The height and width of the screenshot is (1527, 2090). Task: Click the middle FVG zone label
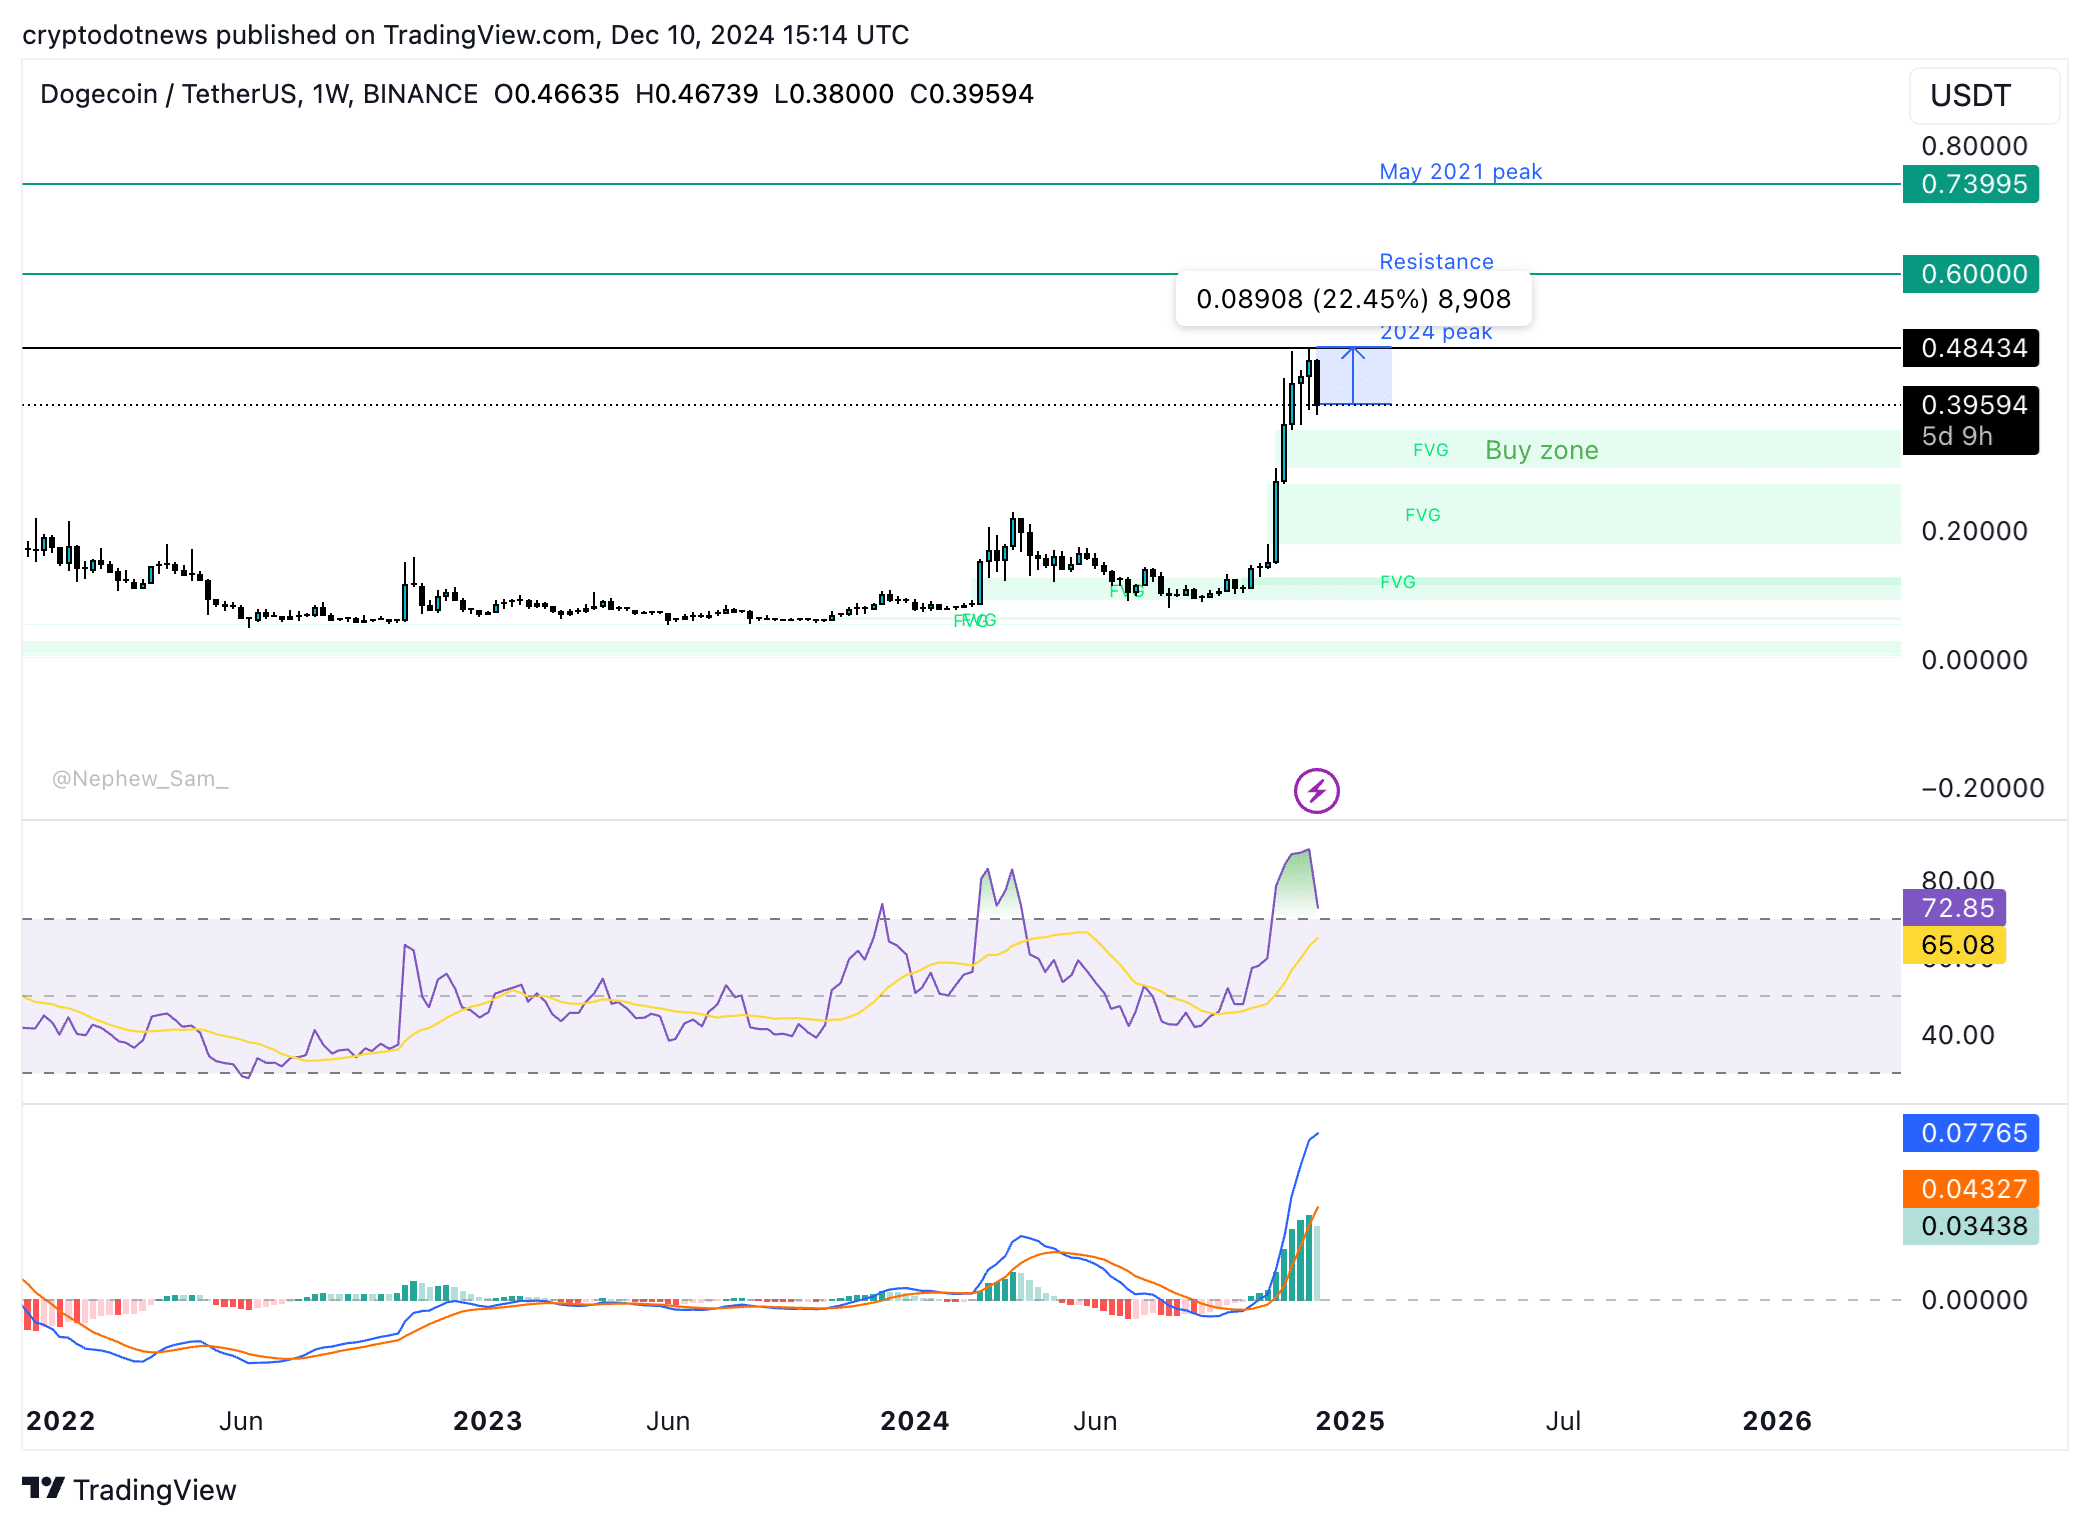(1422, 515)
